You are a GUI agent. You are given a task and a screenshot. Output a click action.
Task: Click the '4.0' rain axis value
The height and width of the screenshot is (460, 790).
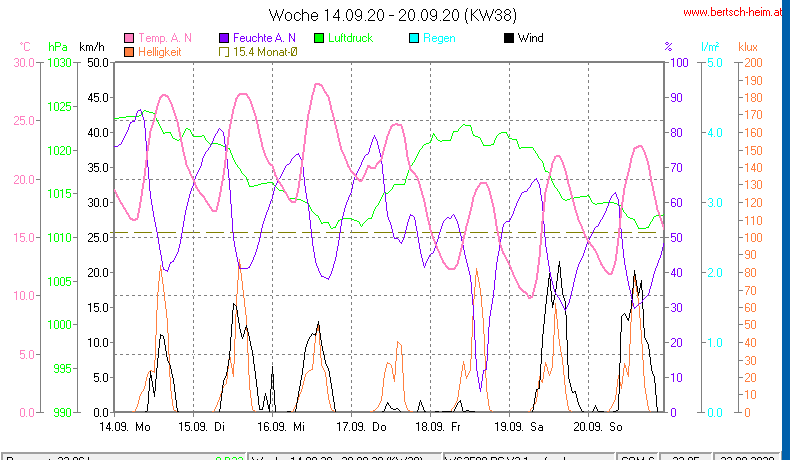(714, 133)
